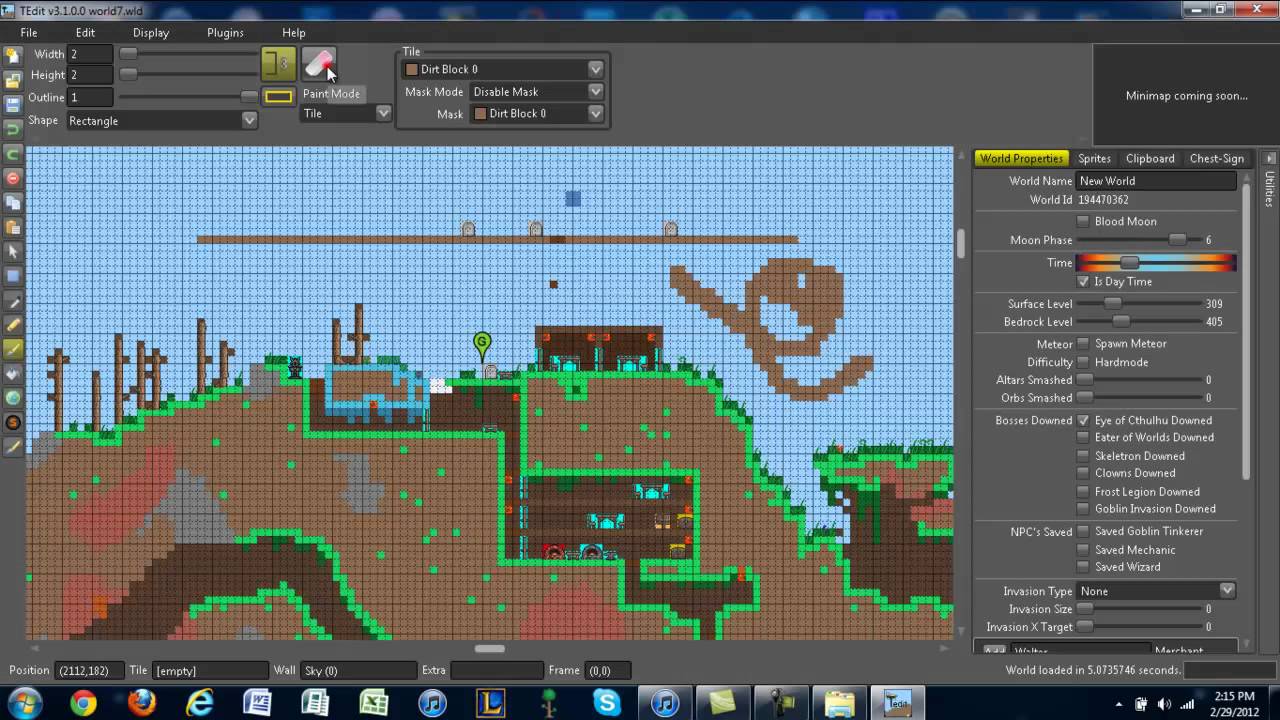Enable the Blood Moon checkbox
Image resolution: width=1280 pixels, height=720 pixels.
(1083, 221)
